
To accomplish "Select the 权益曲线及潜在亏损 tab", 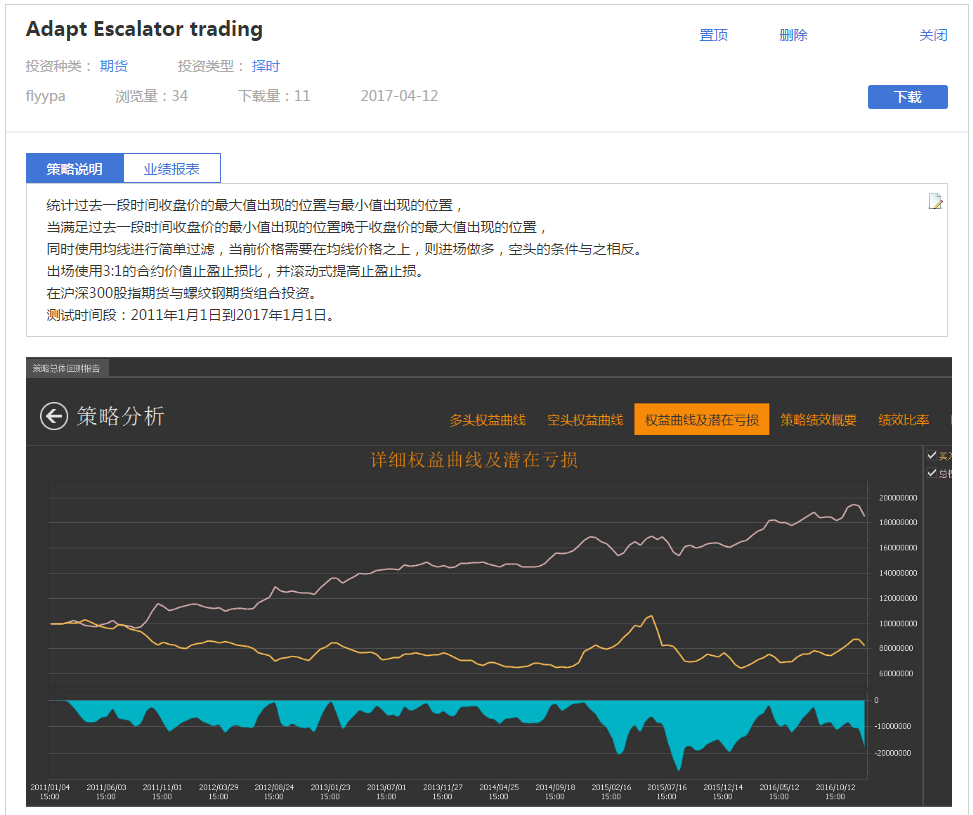I will (701, 419).
